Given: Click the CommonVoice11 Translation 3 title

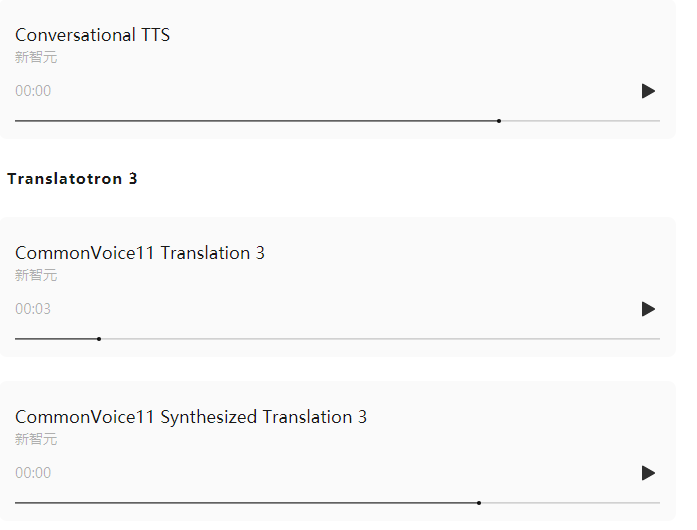Looking at the screenshot, I should 140,253.
